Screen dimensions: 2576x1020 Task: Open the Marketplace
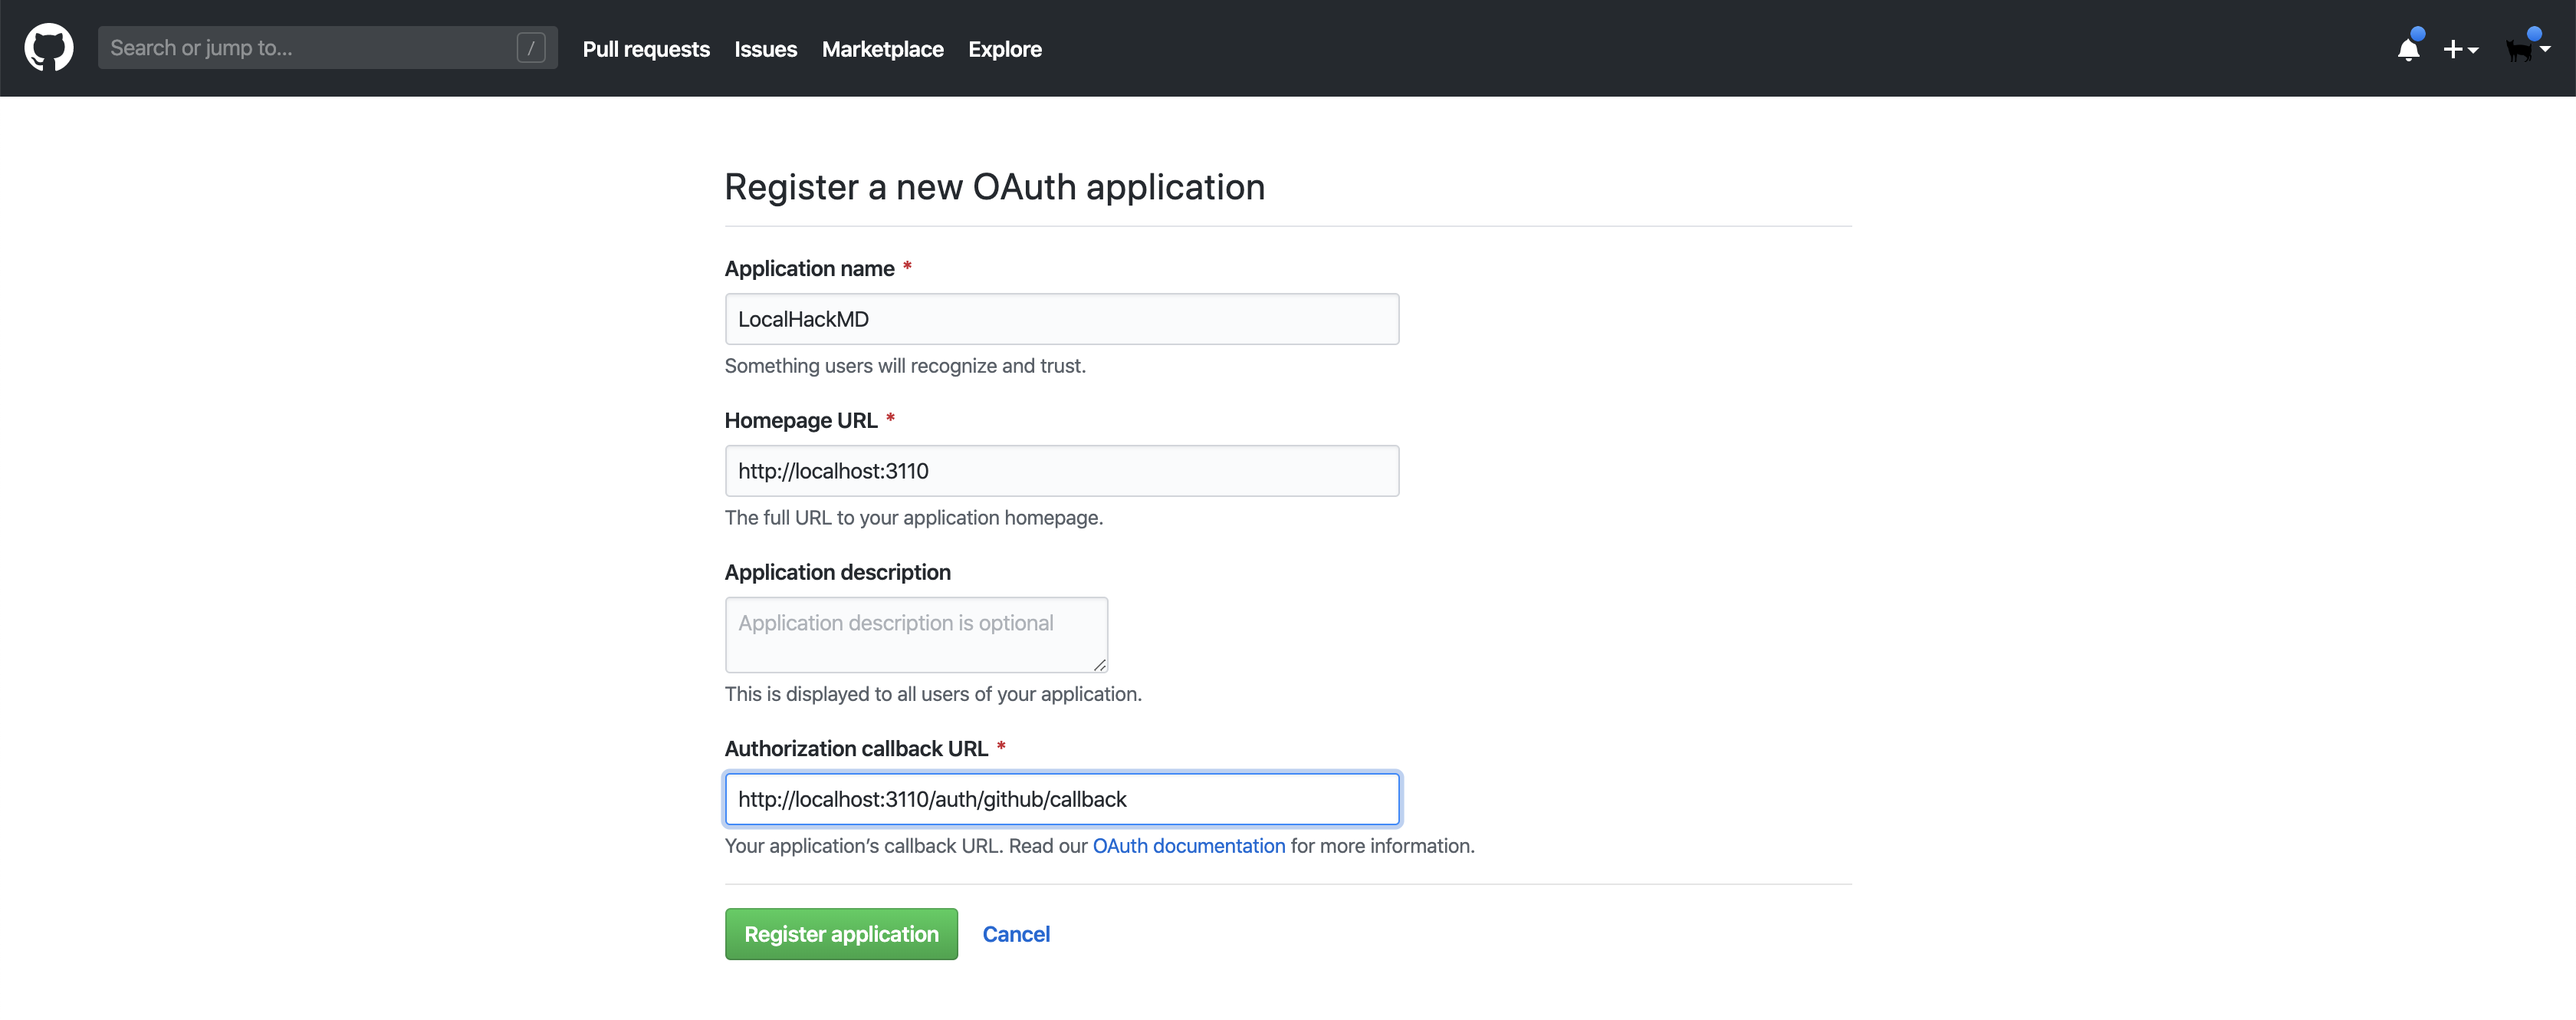(x=882, y=48)
